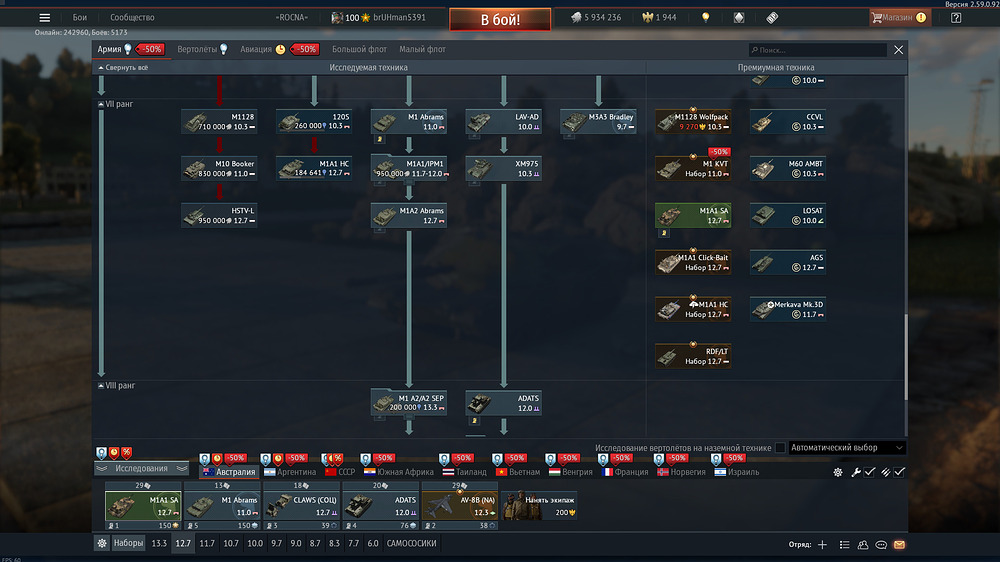Select premium M60 AMBT card

pyautogui.click(x=788, y=168)
